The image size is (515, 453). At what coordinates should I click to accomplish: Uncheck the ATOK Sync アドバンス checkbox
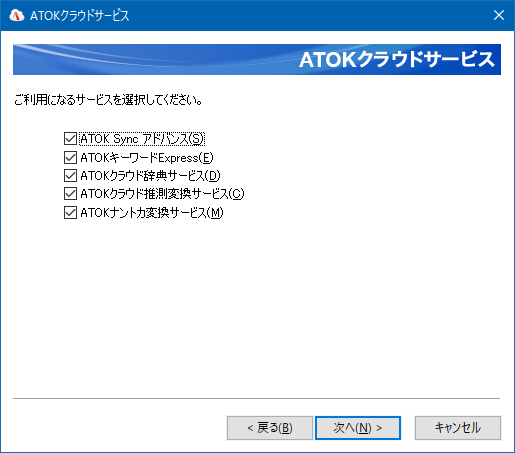tap(70, 139)
